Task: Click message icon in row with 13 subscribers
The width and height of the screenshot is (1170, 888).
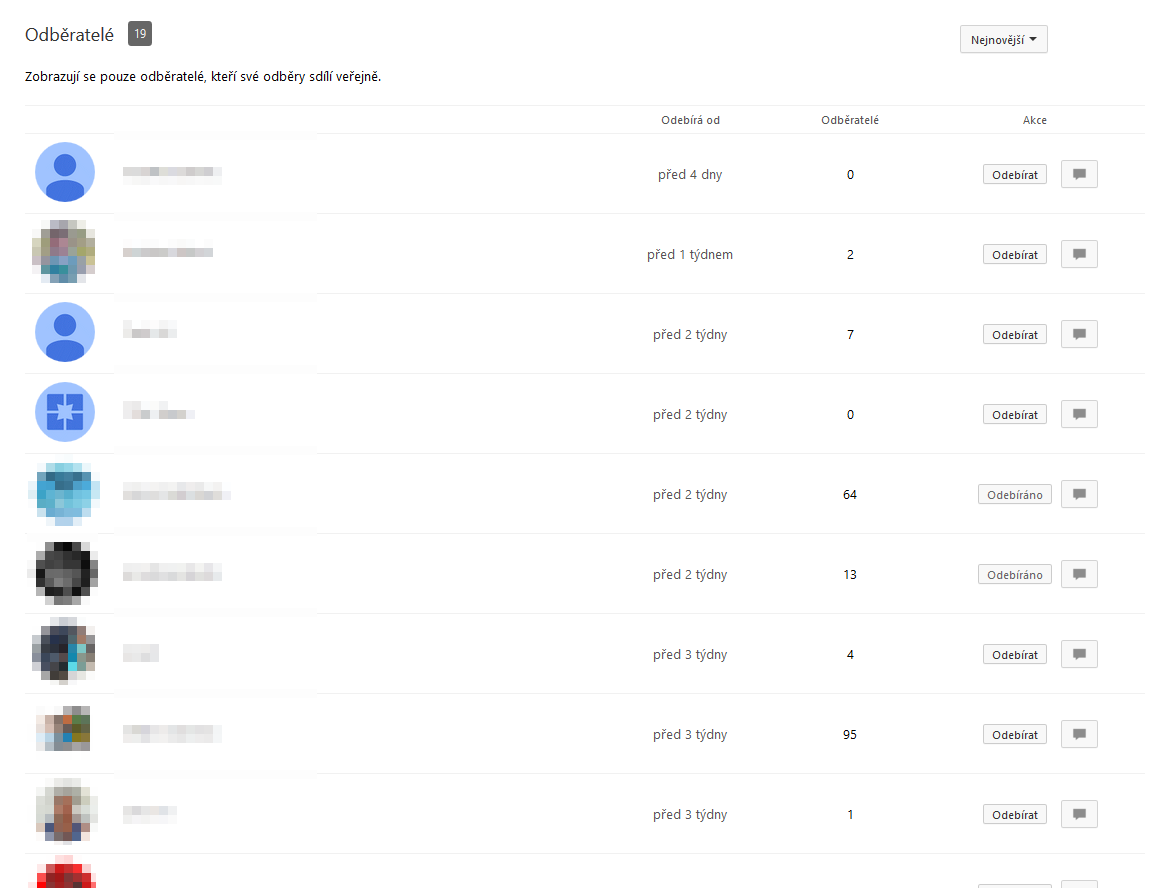Action: click(x=1079, y=575)
